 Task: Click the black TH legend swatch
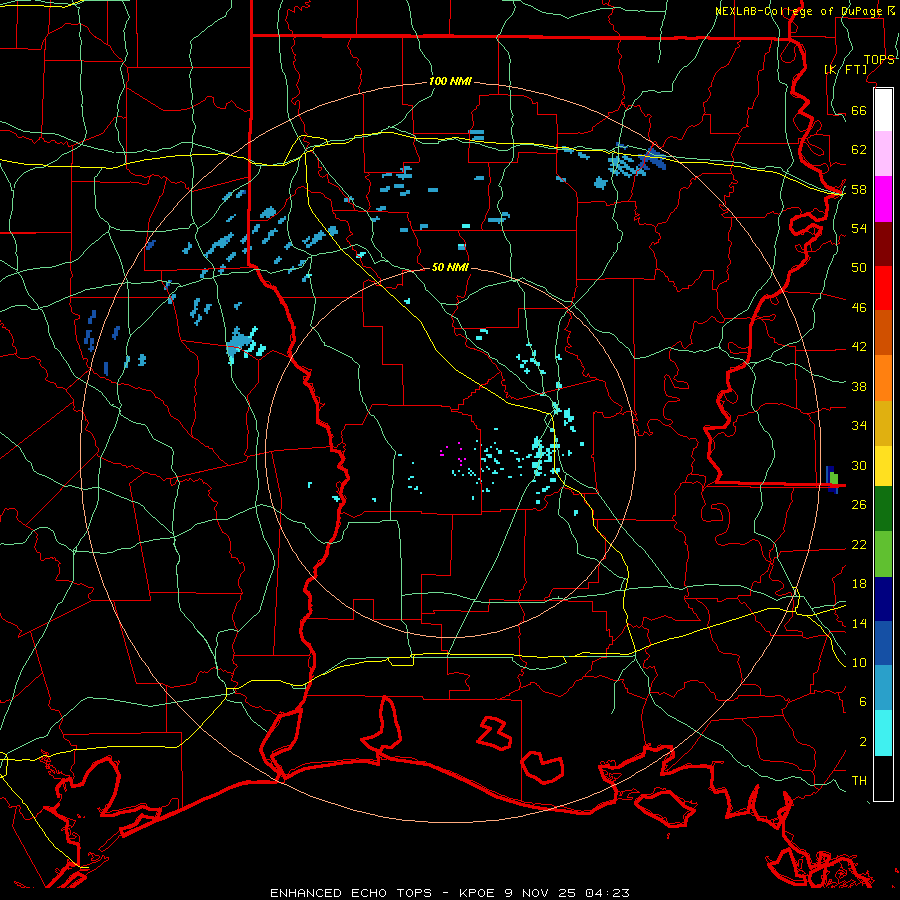pyautogui.click(x=883, y=778)
